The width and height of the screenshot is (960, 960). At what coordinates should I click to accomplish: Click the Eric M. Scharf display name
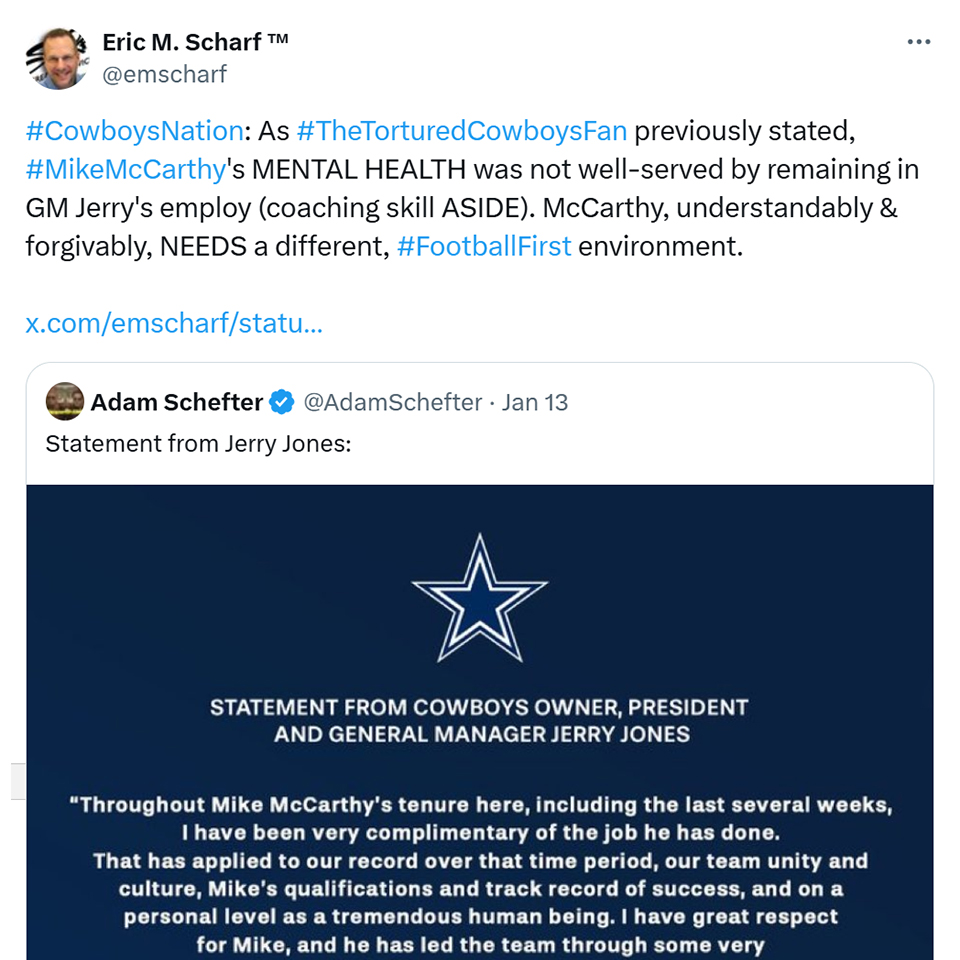pyautogui.click(x=195, y=42)
